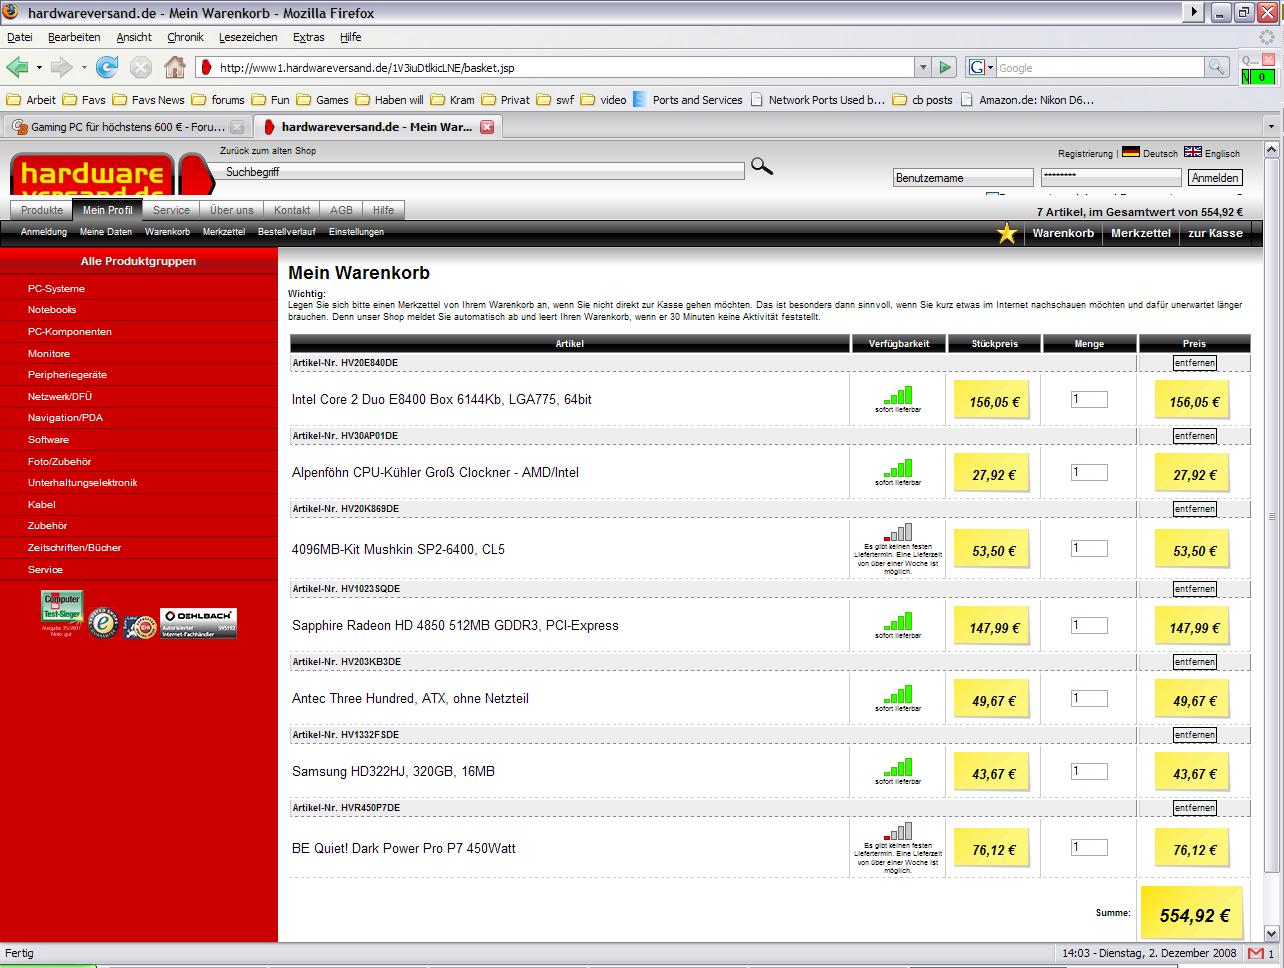Open the Bearbeiten menu
This screenshot has height=968, width=1284.
(x=74, y=37)
